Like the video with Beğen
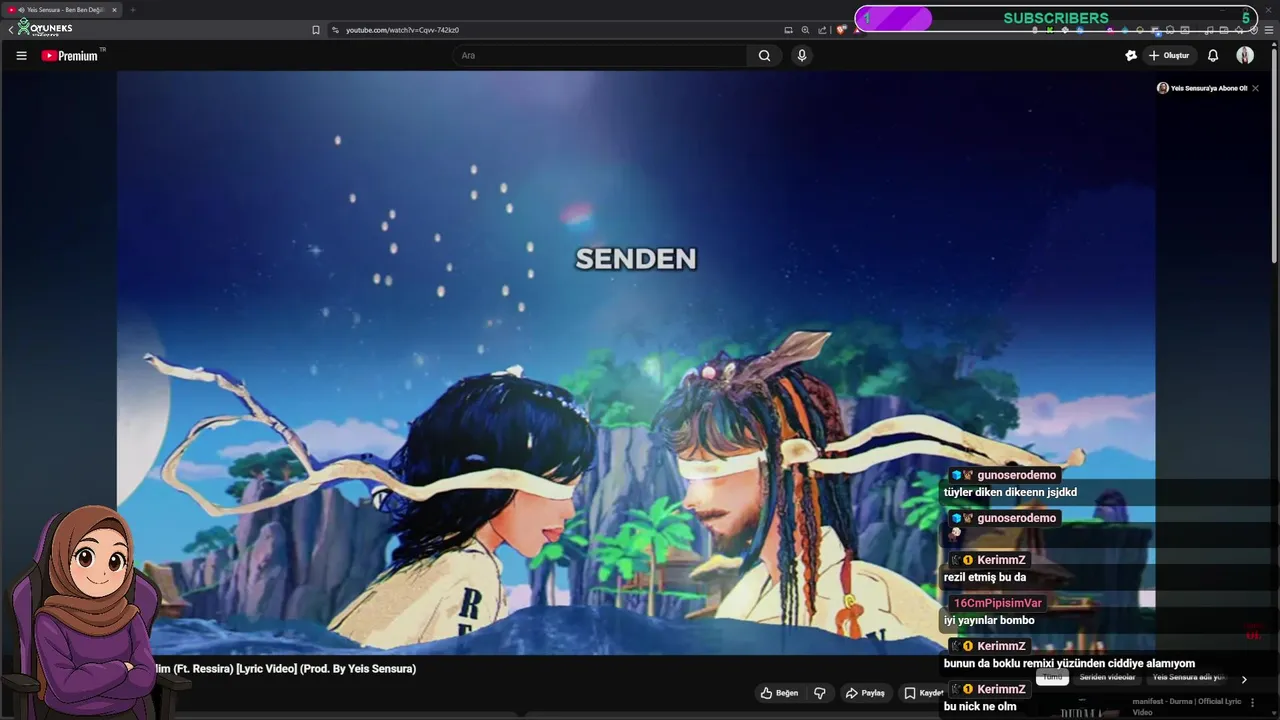Viewport: 1280px width, 720px height. [780, 693]
